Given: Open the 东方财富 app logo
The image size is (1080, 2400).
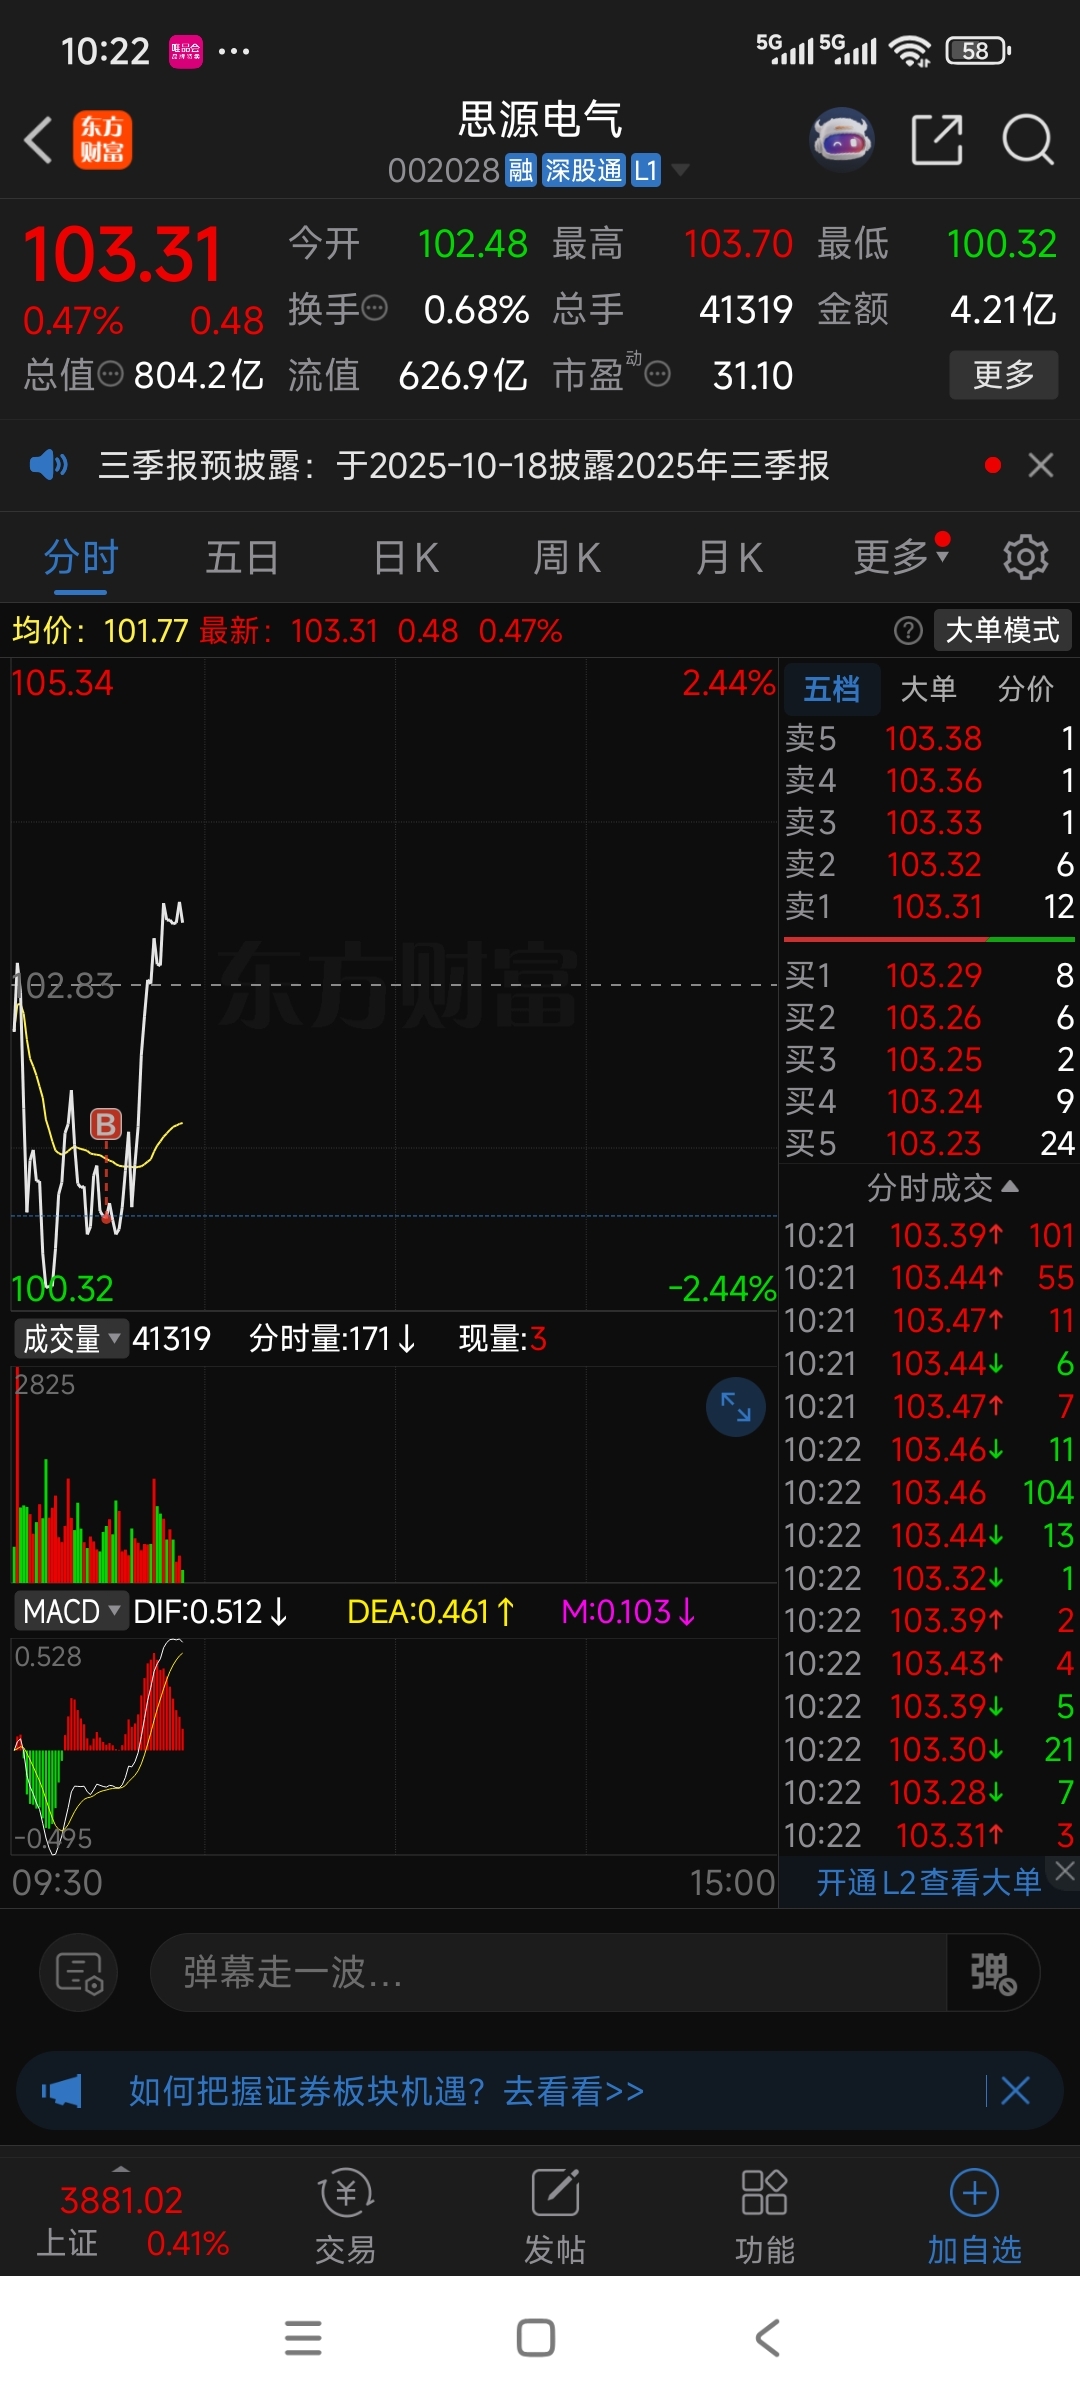Looking at the screenshot, I should click(x=102, y=140).
